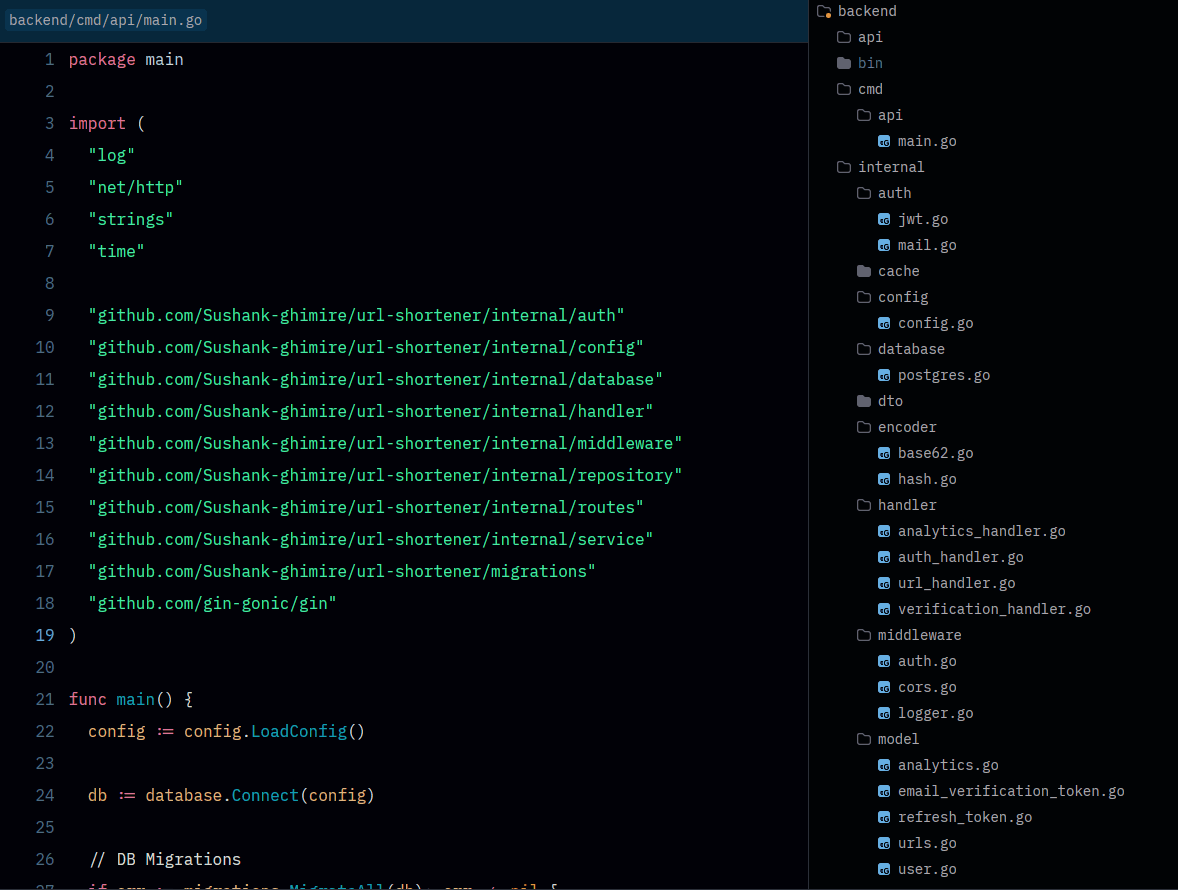Click the backend/cmd/api/main.go path label

(105, 20)
